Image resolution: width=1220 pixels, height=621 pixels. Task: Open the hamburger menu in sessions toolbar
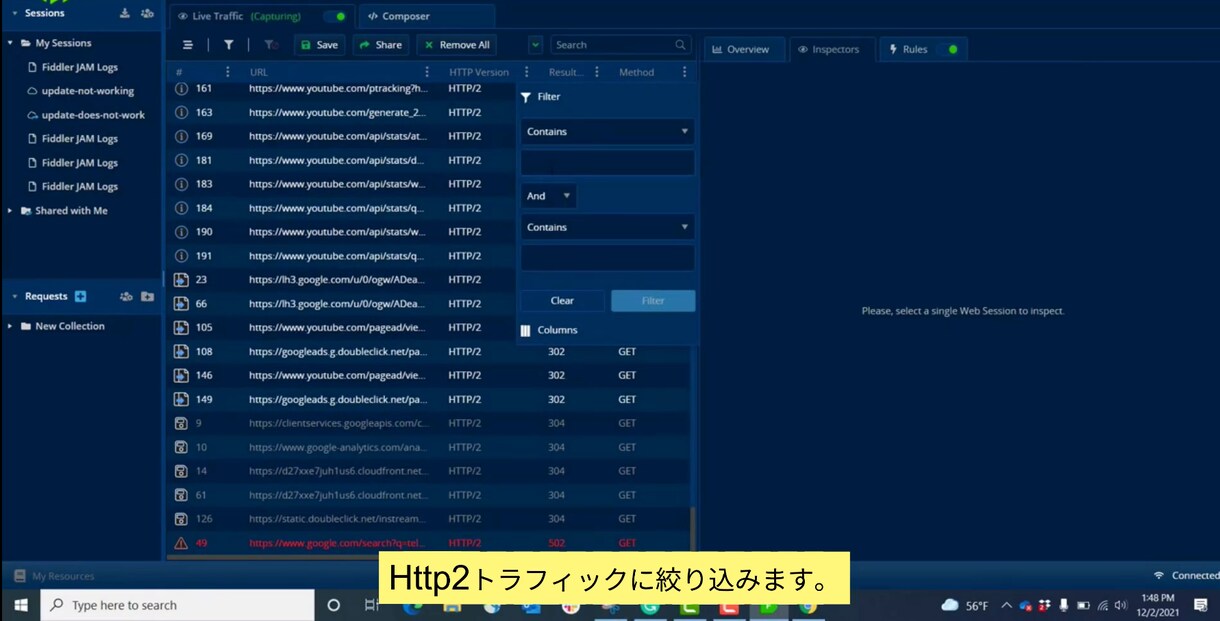[x=188, y=45]
